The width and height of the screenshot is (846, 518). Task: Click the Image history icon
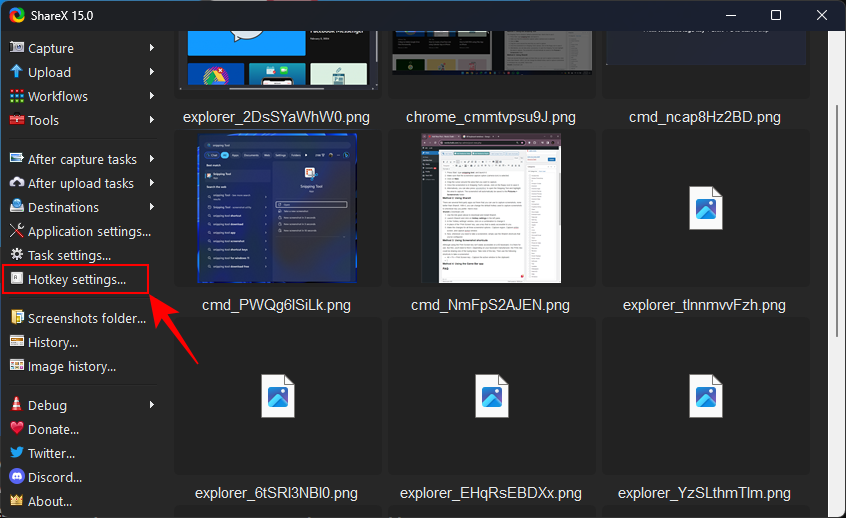(17, 365)
